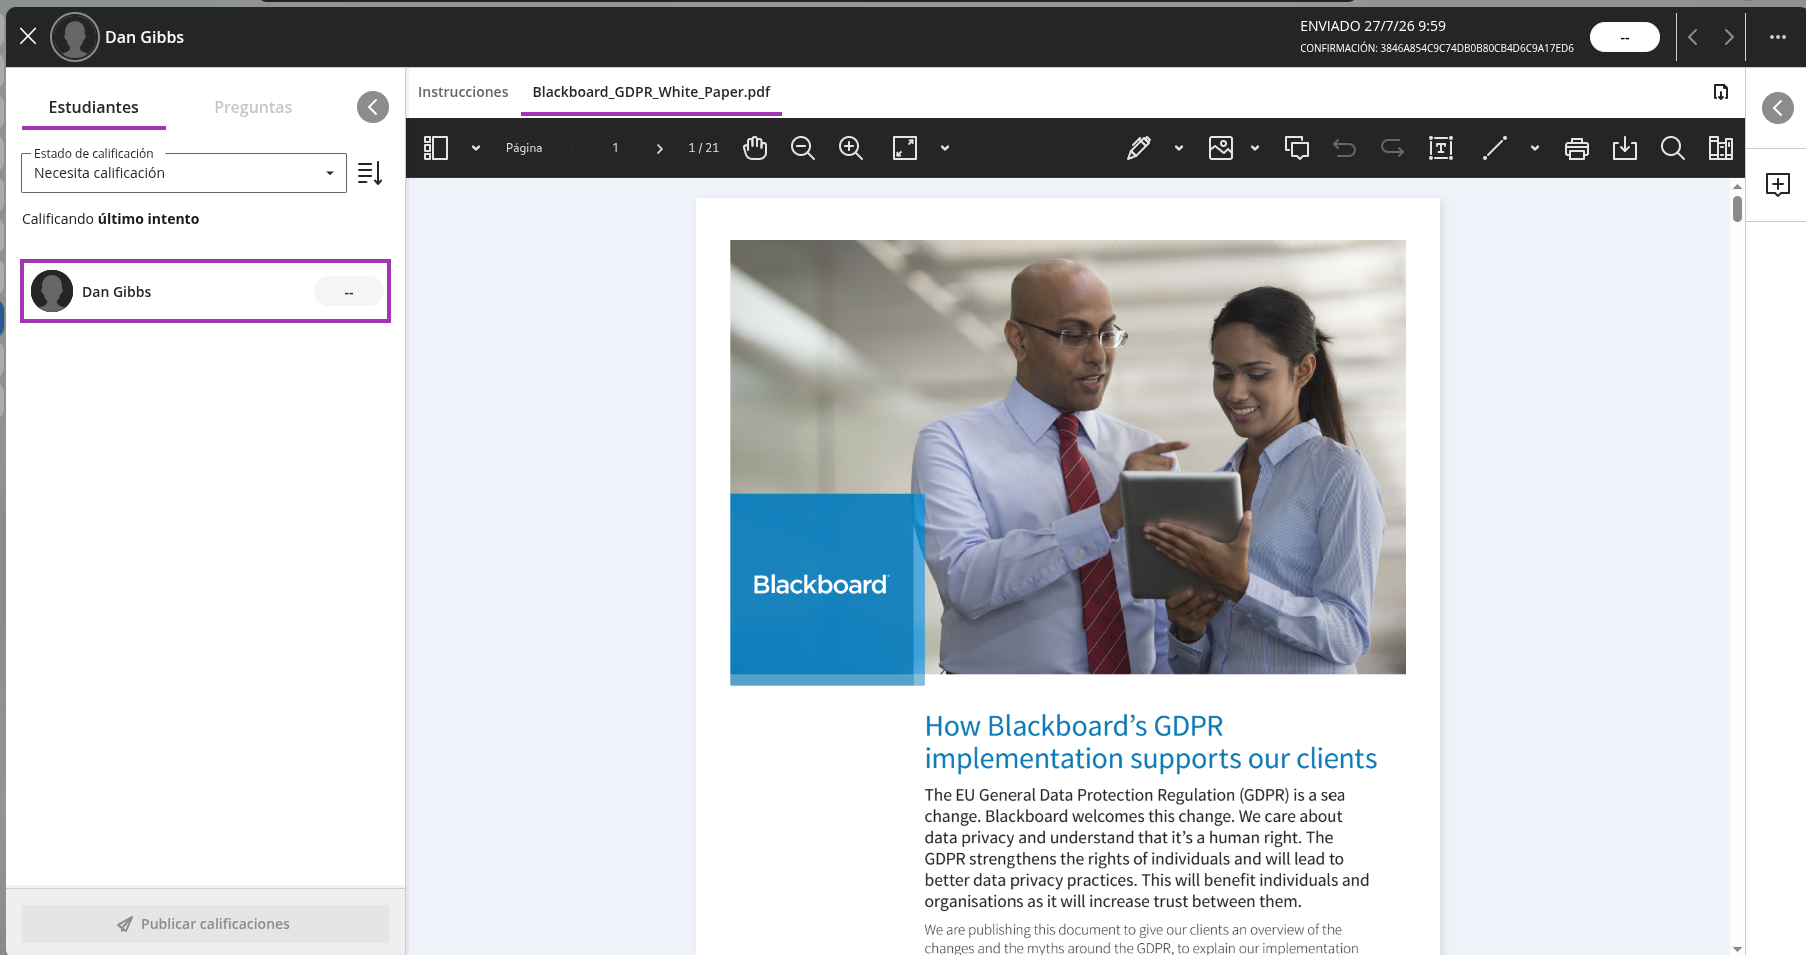Go to the previous submission arrow
Viewport: 1806px width, 955px height.
[x=1693, y=37]
